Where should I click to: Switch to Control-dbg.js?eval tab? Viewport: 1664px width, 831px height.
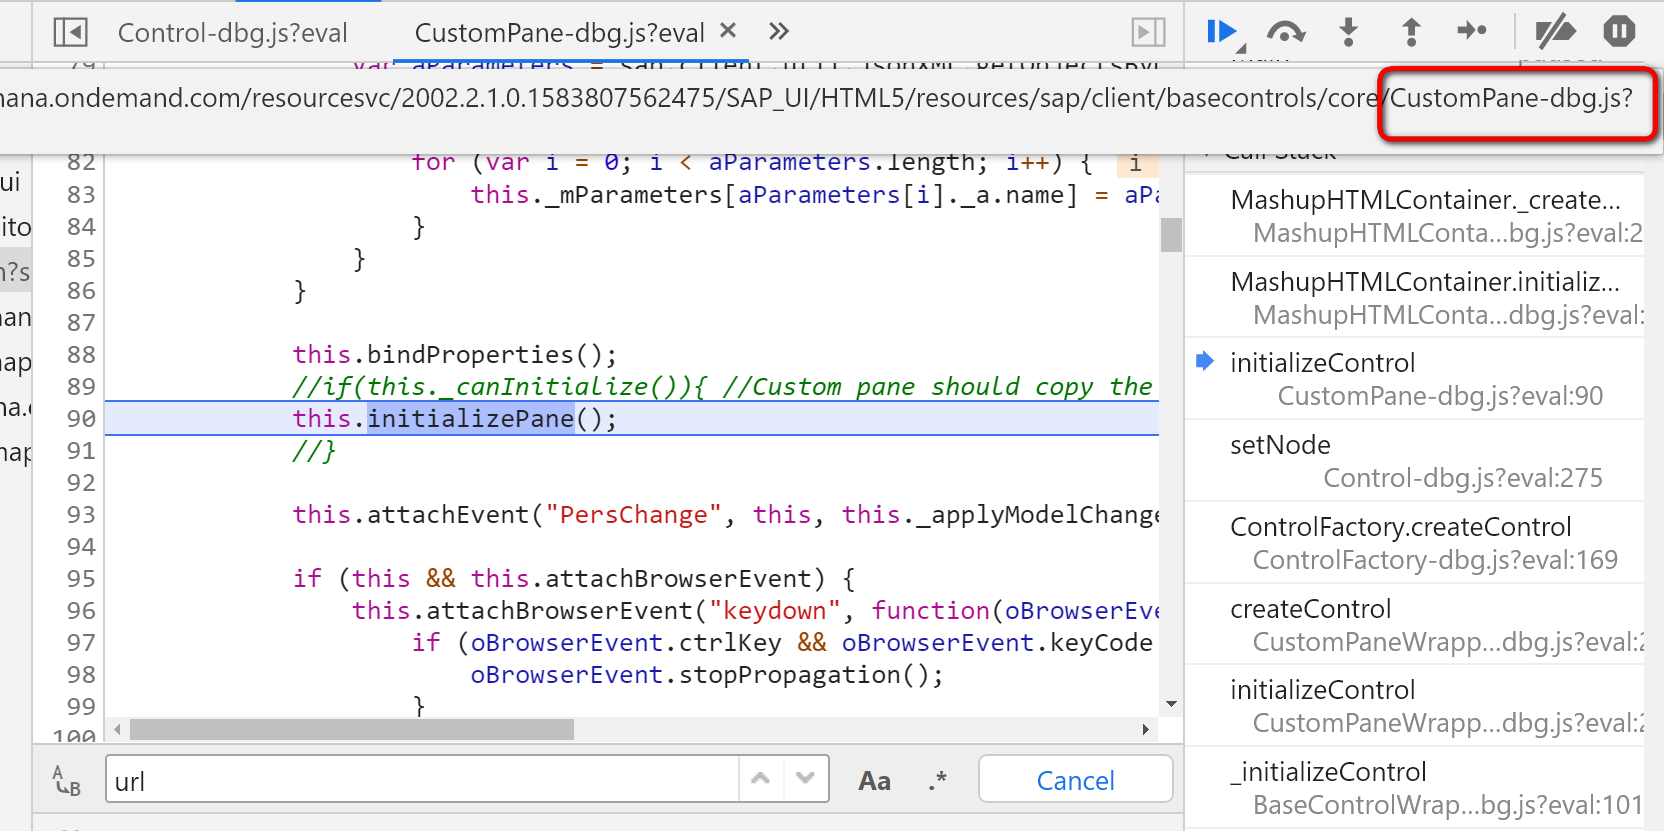coord(232,33)
